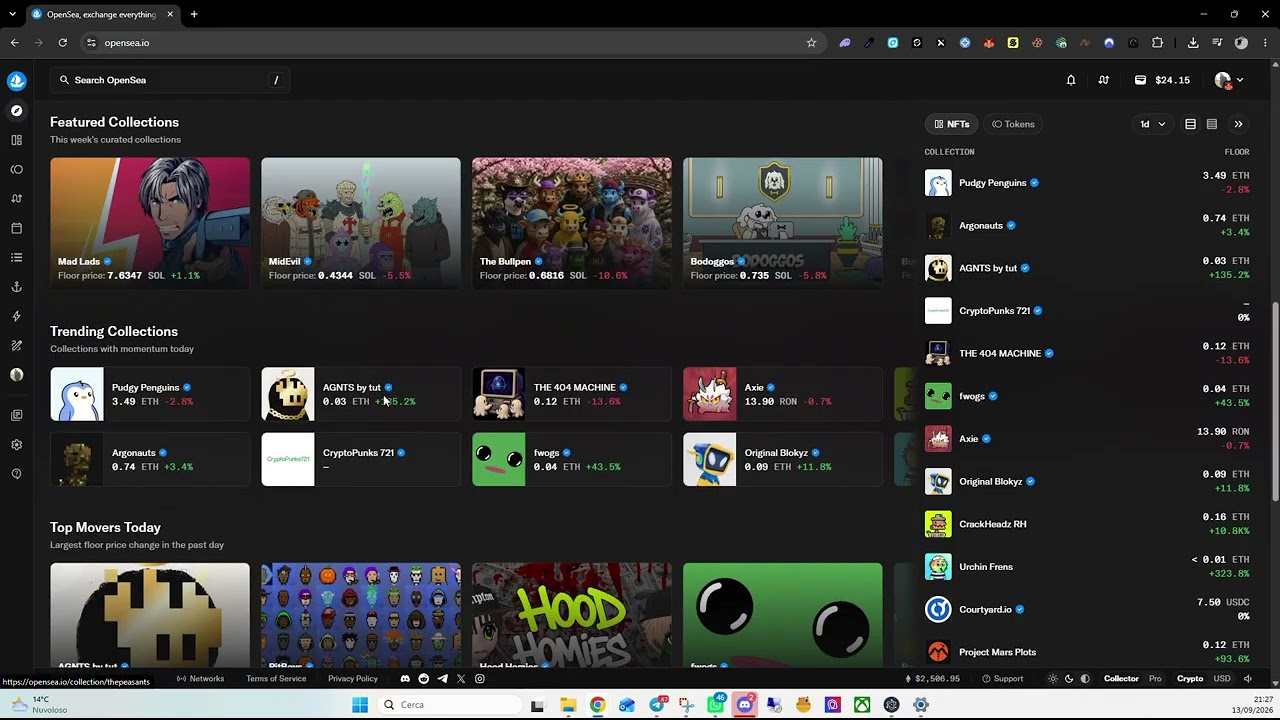Viewport: 1280px width, 720px height.
Task: Open Windows Start button on taskbar
Action: coord(360,705)
